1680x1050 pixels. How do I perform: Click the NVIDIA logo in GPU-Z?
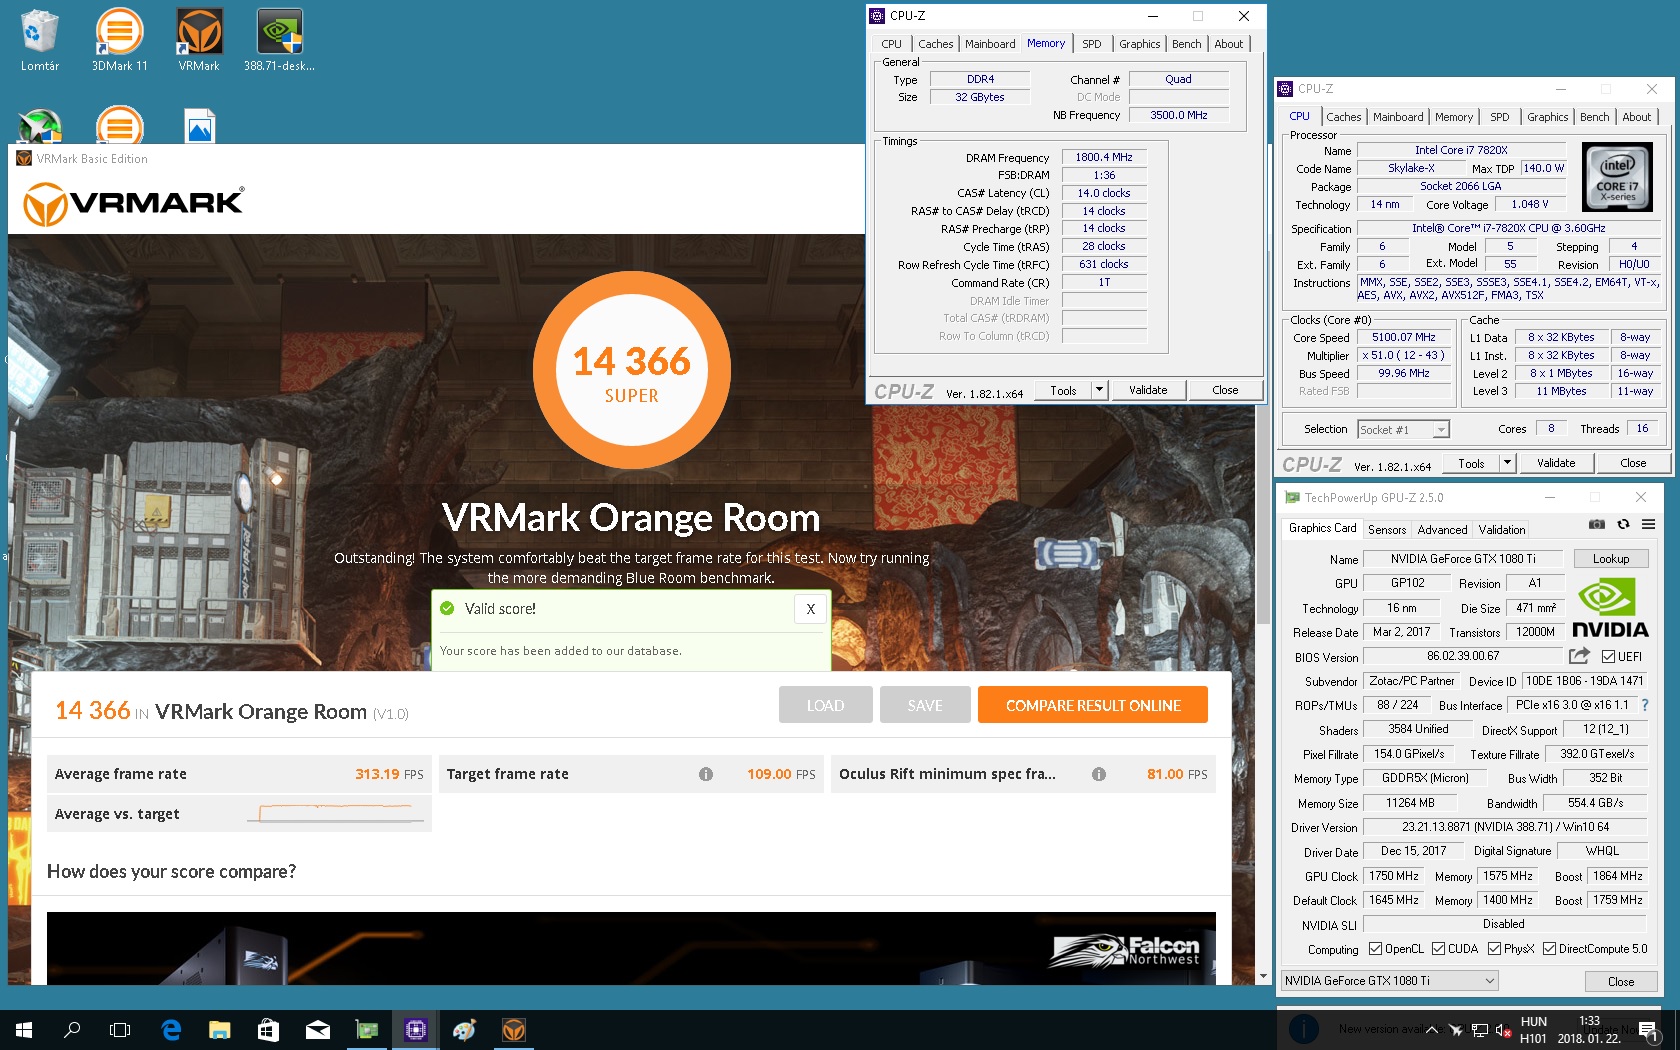1610,607
